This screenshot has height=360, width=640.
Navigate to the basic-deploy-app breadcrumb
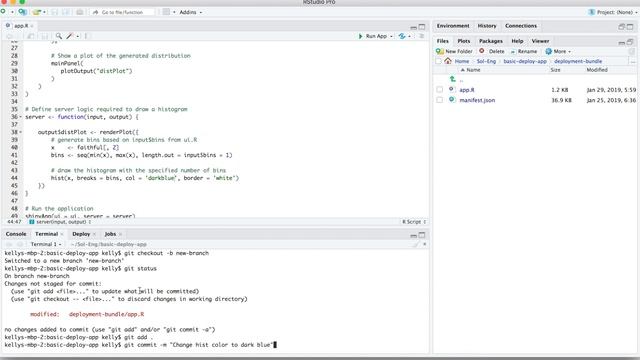525,61
